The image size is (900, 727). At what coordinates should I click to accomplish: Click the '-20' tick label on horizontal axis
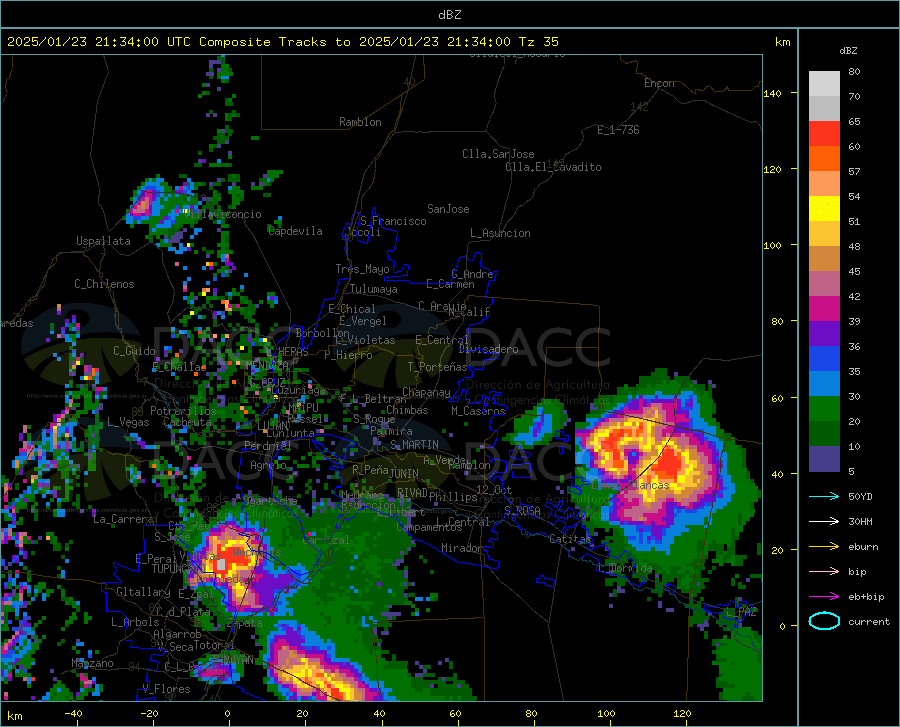(149, 714)
